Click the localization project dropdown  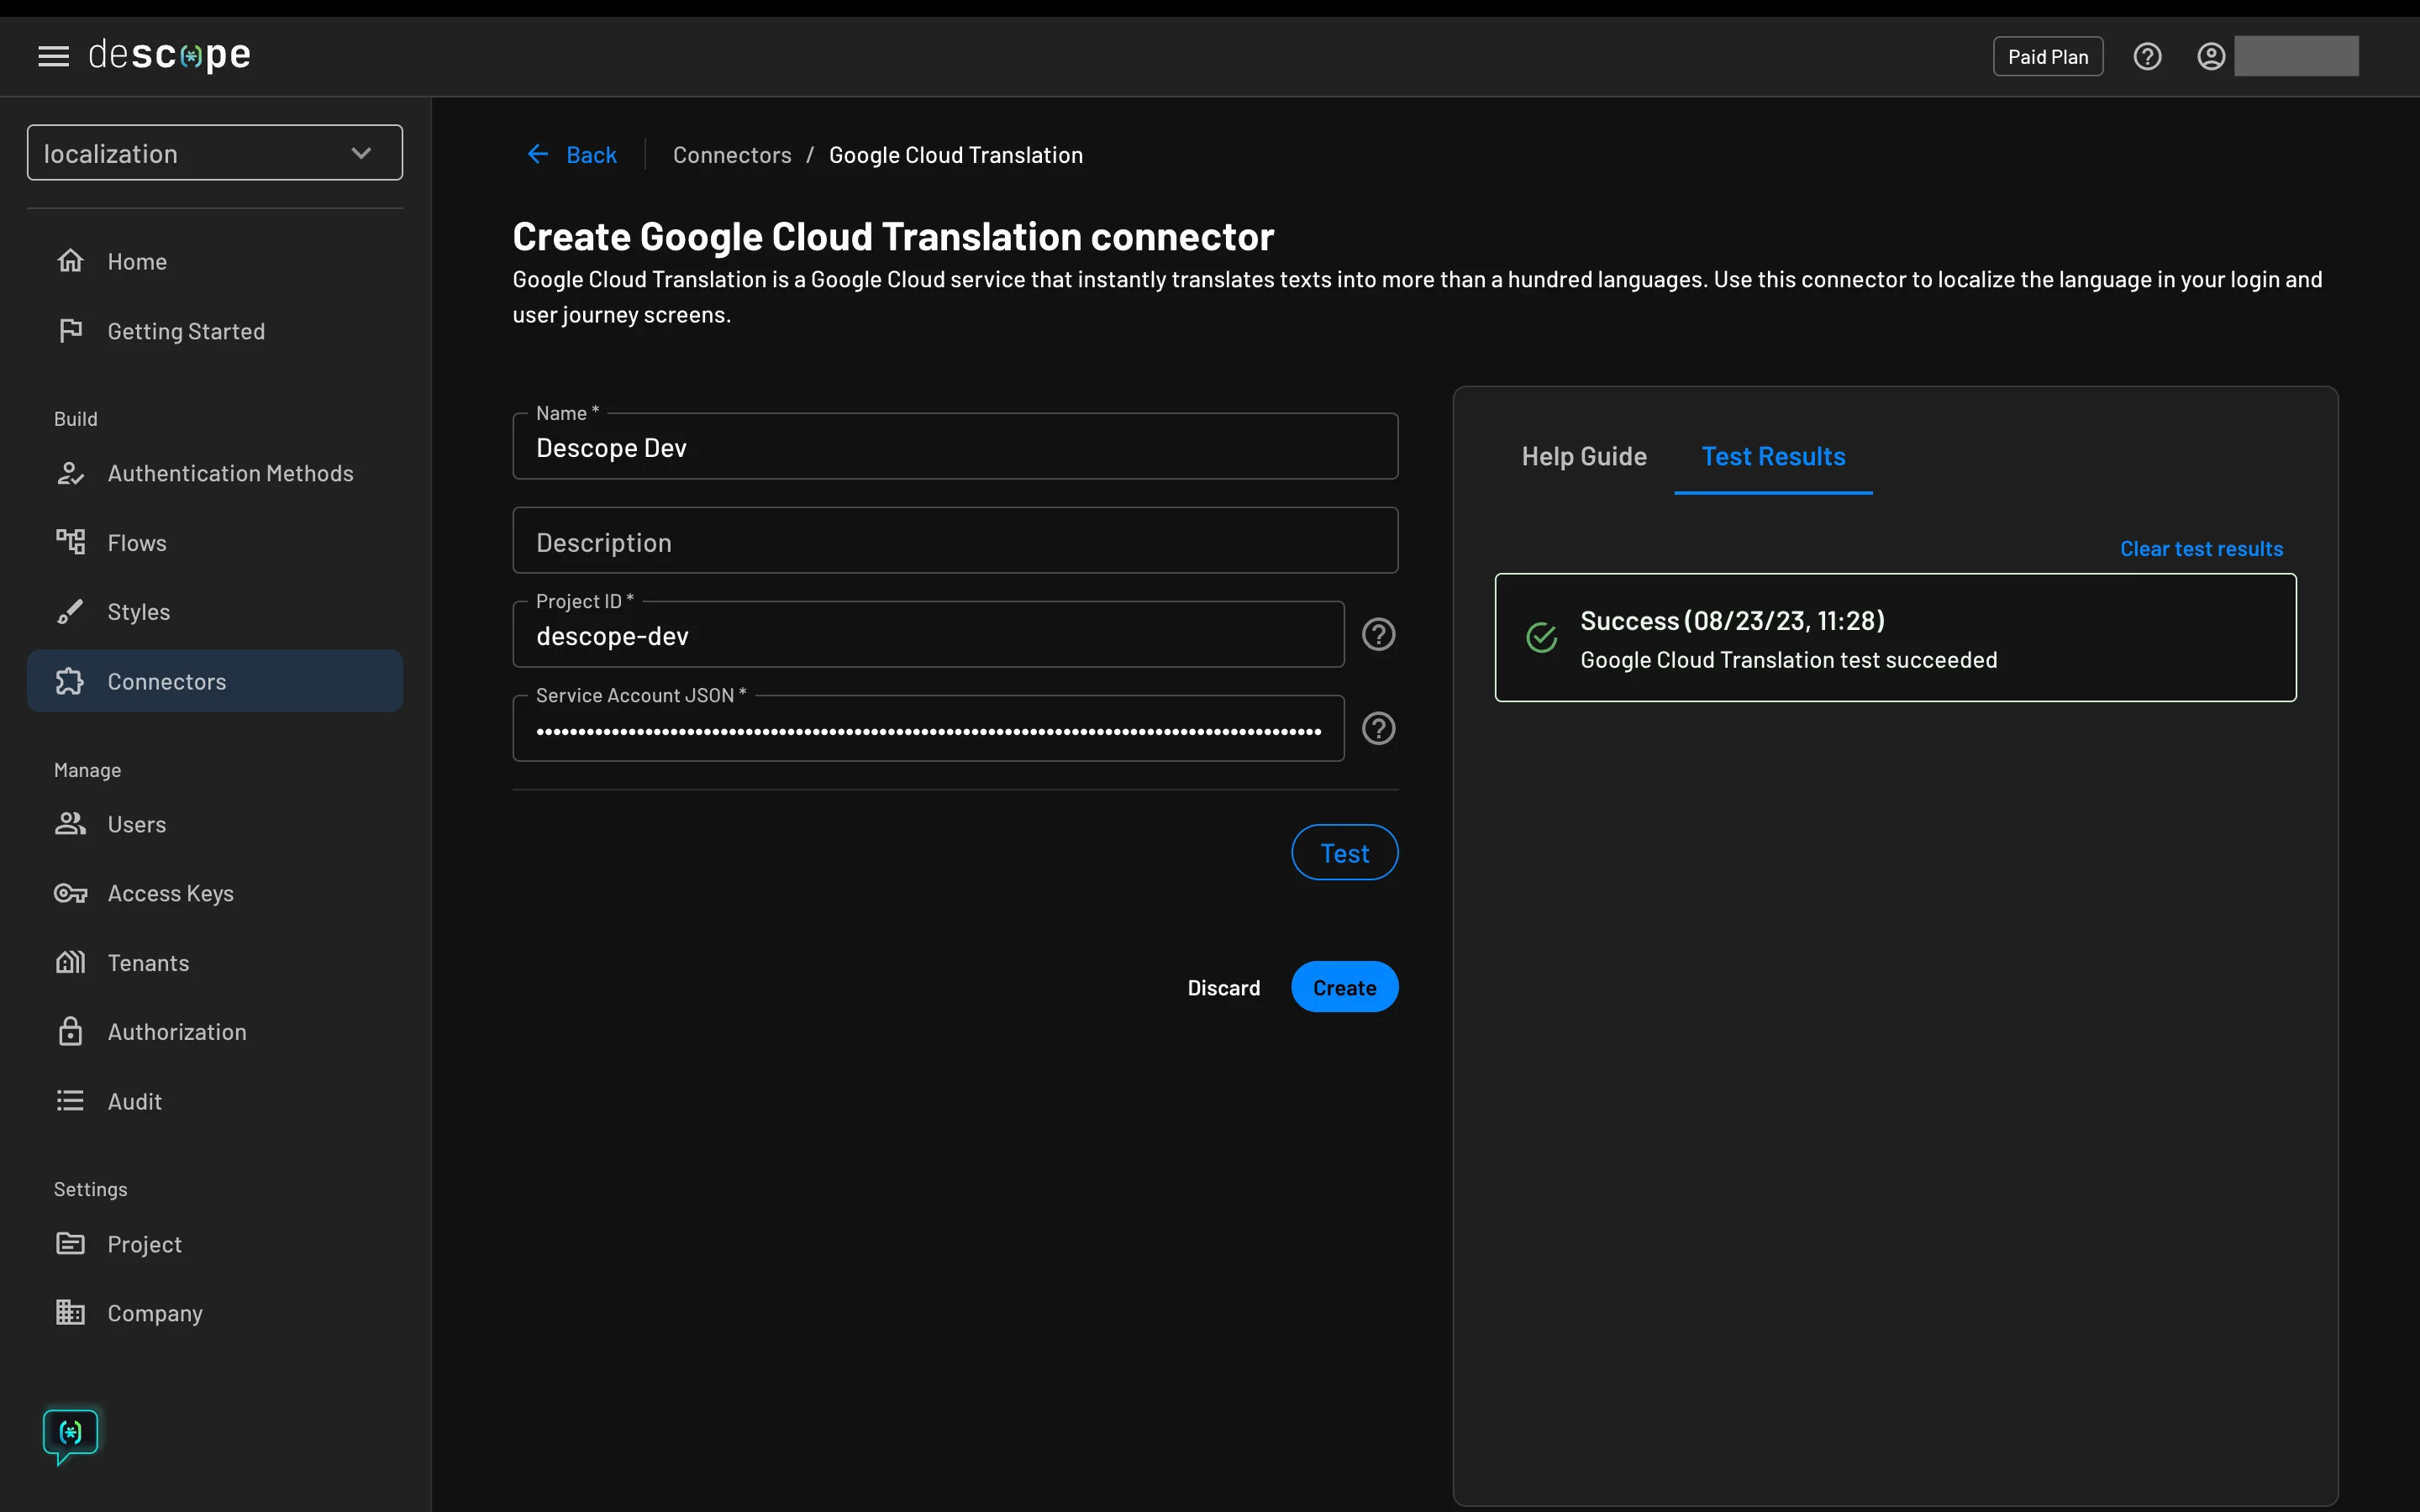214,151
